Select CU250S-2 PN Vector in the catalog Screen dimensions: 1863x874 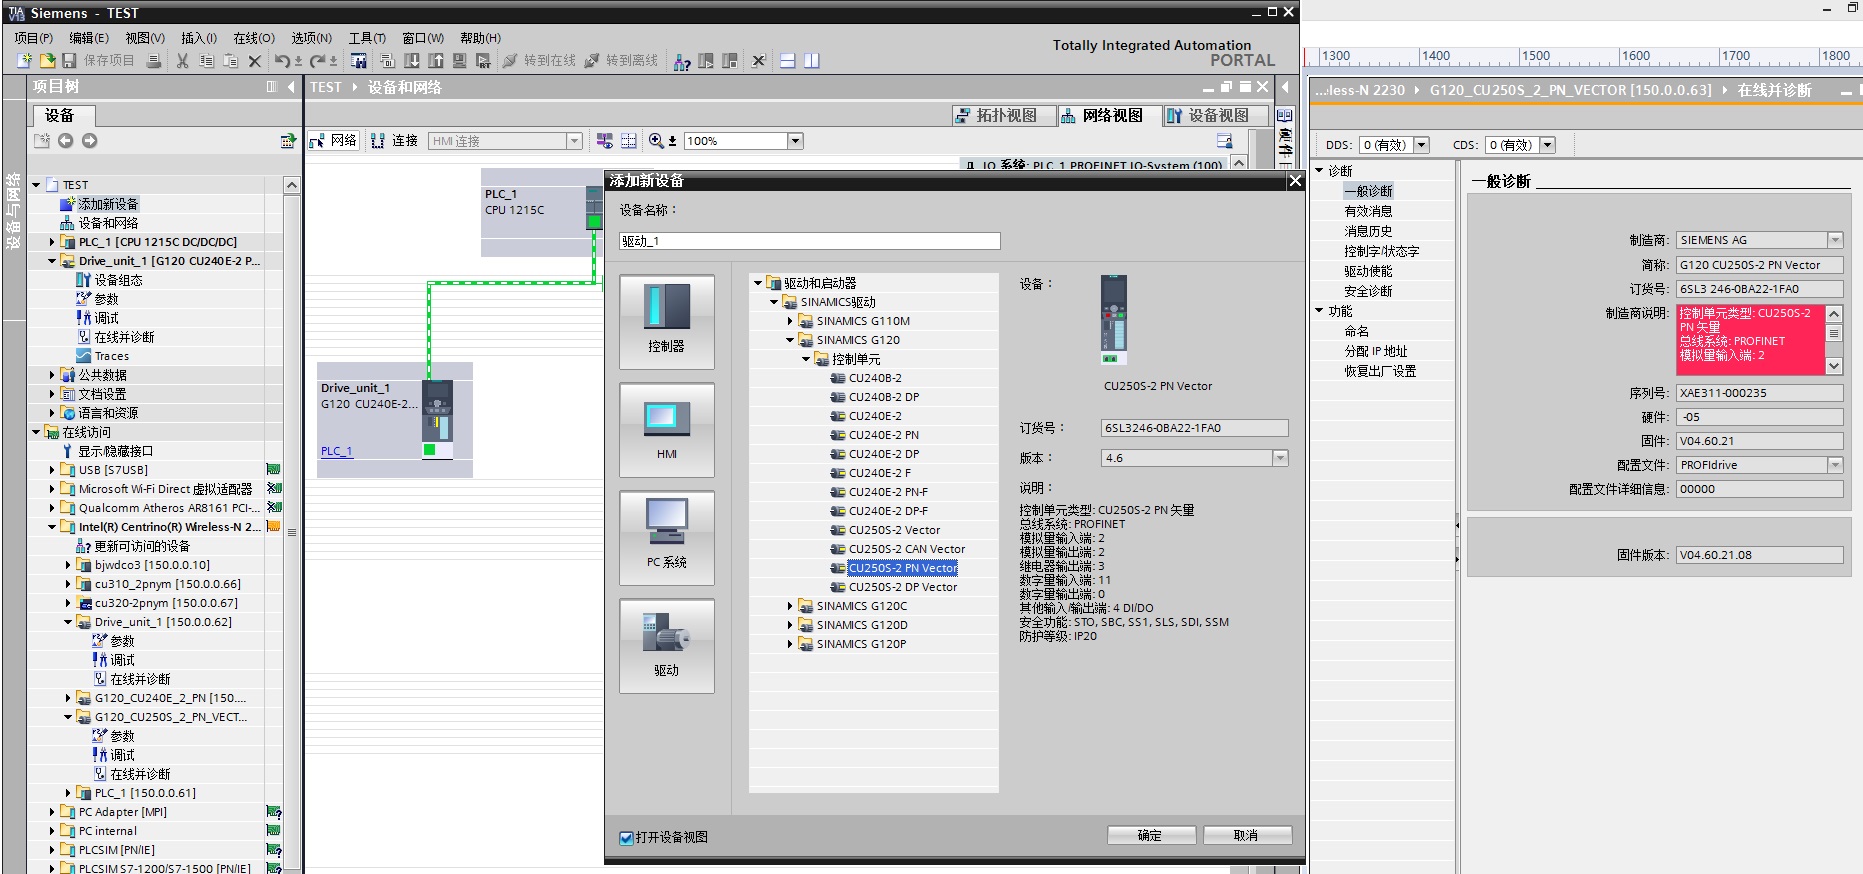coord(903,568)
